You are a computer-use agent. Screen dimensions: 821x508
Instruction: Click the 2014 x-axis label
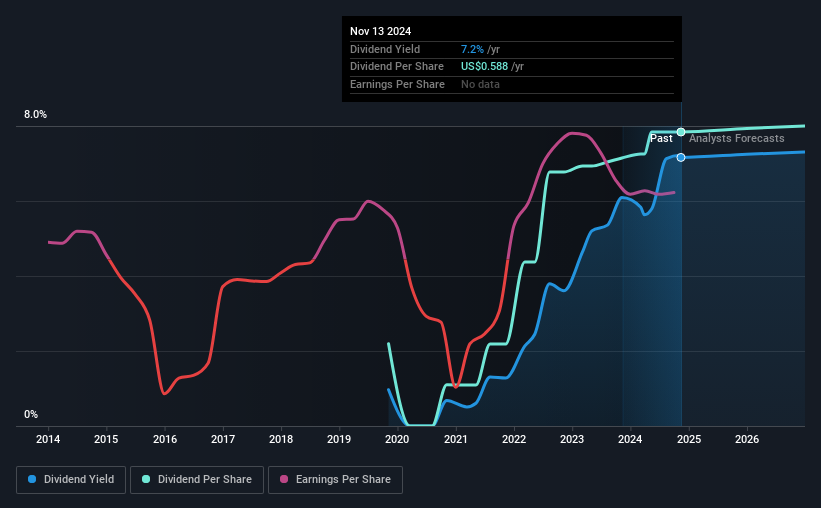click(x=48, y=439)
